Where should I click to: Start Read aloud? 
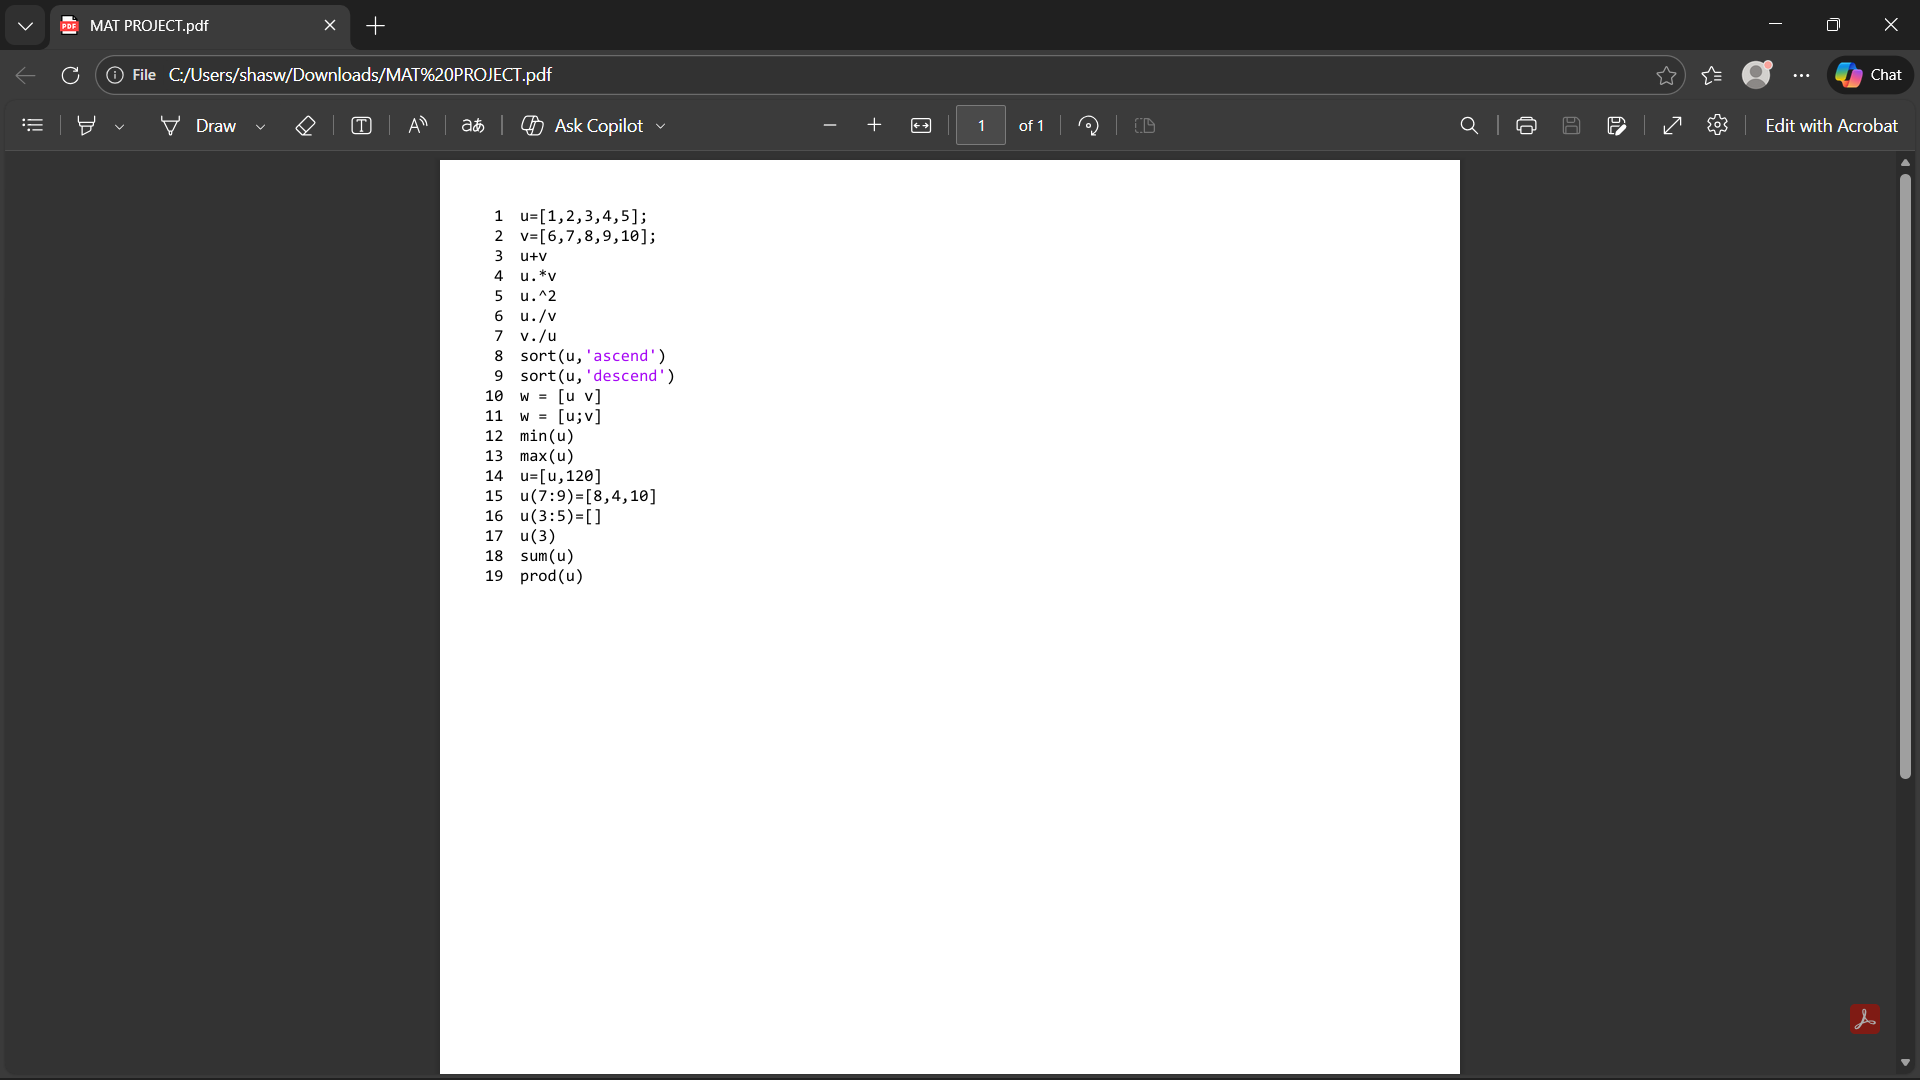tap(418, 125)
